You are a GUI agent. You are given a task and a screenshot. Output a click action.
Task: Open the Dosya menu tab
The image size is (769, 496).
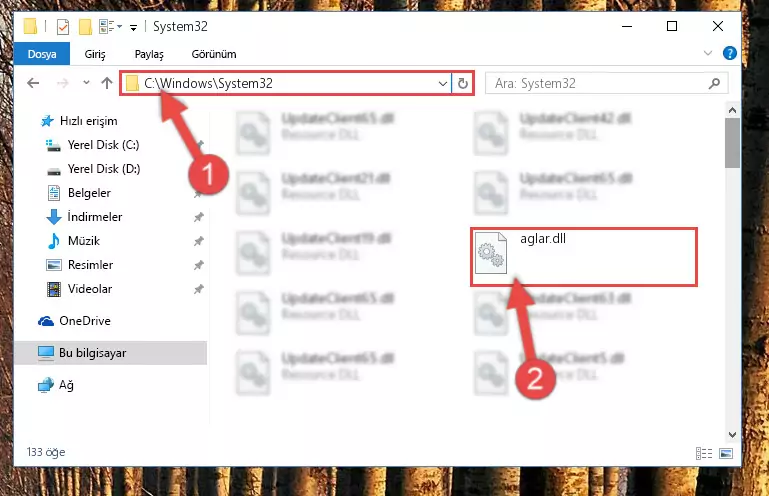(42, 54)
